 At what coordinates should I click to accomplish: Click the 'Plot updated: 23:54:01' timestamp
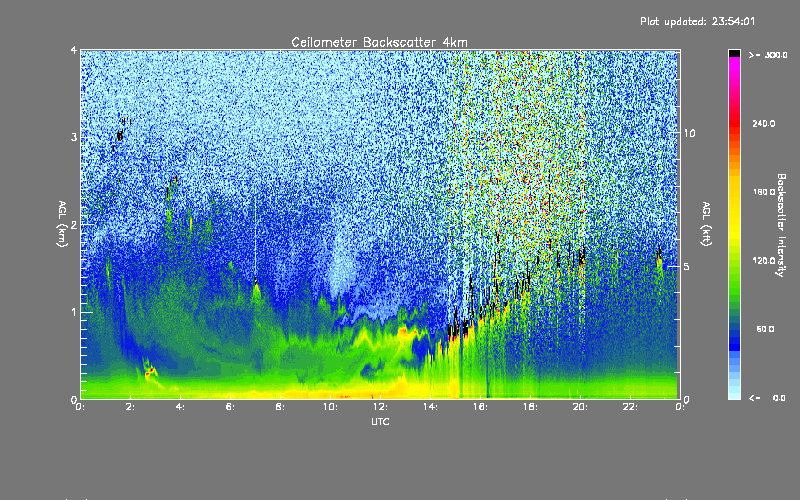[x=697, y=21]
